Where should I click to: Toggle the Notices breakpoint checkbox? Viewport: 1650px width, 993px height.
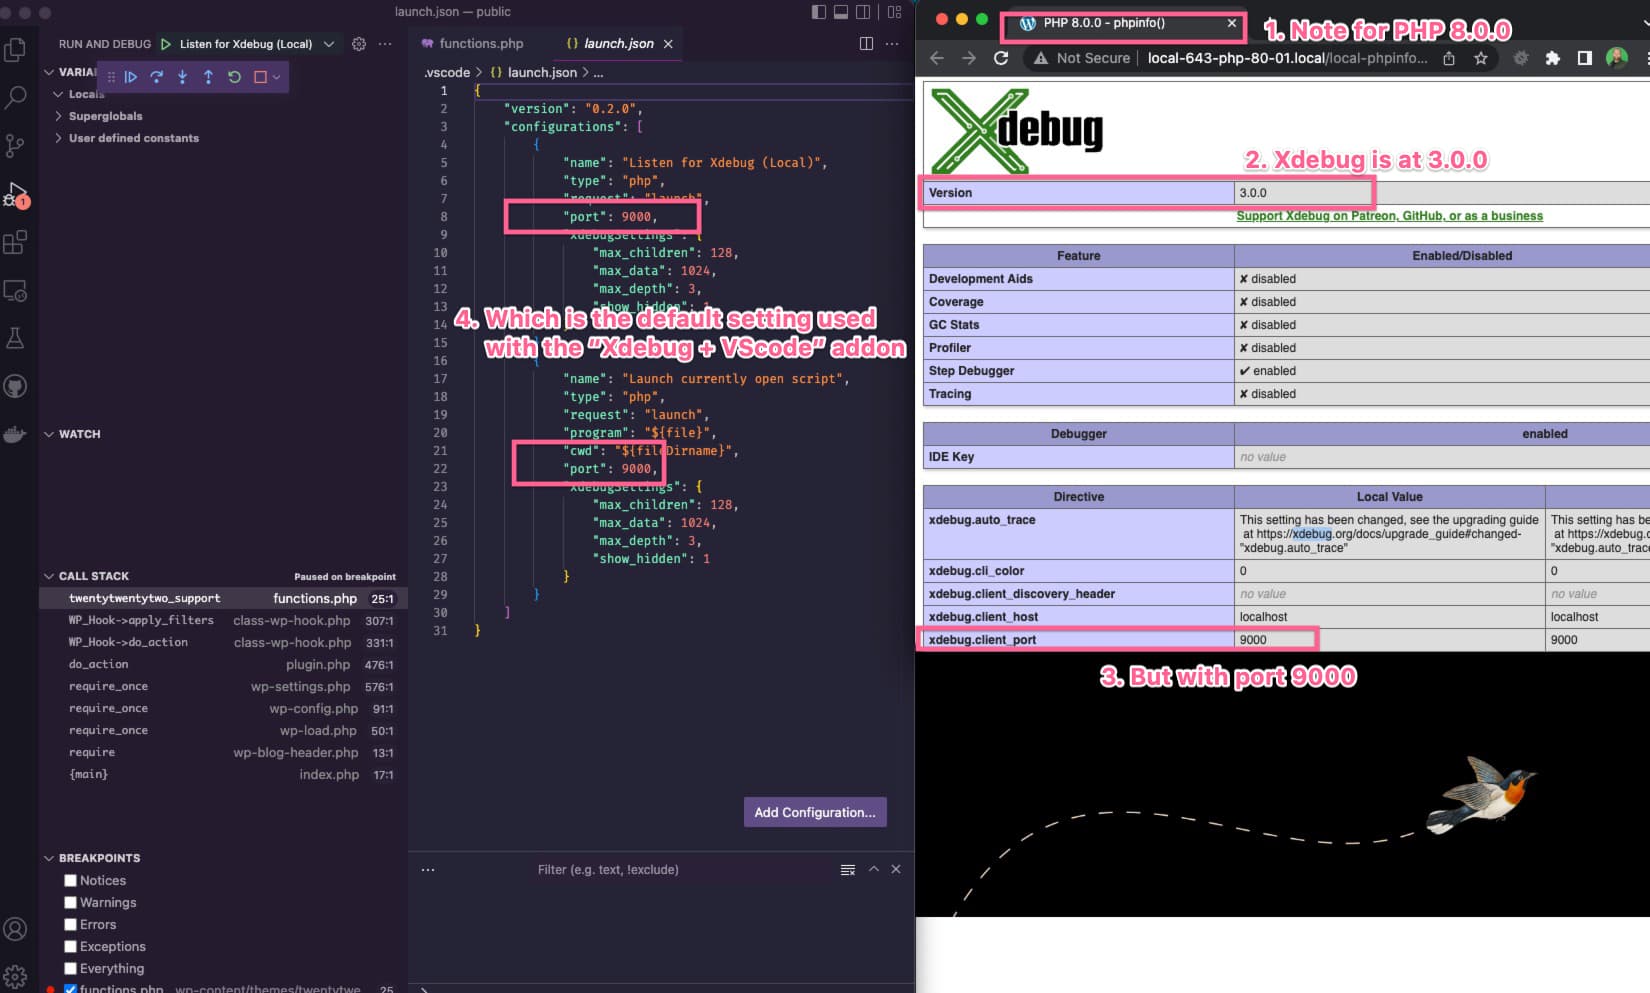[70, 881]
